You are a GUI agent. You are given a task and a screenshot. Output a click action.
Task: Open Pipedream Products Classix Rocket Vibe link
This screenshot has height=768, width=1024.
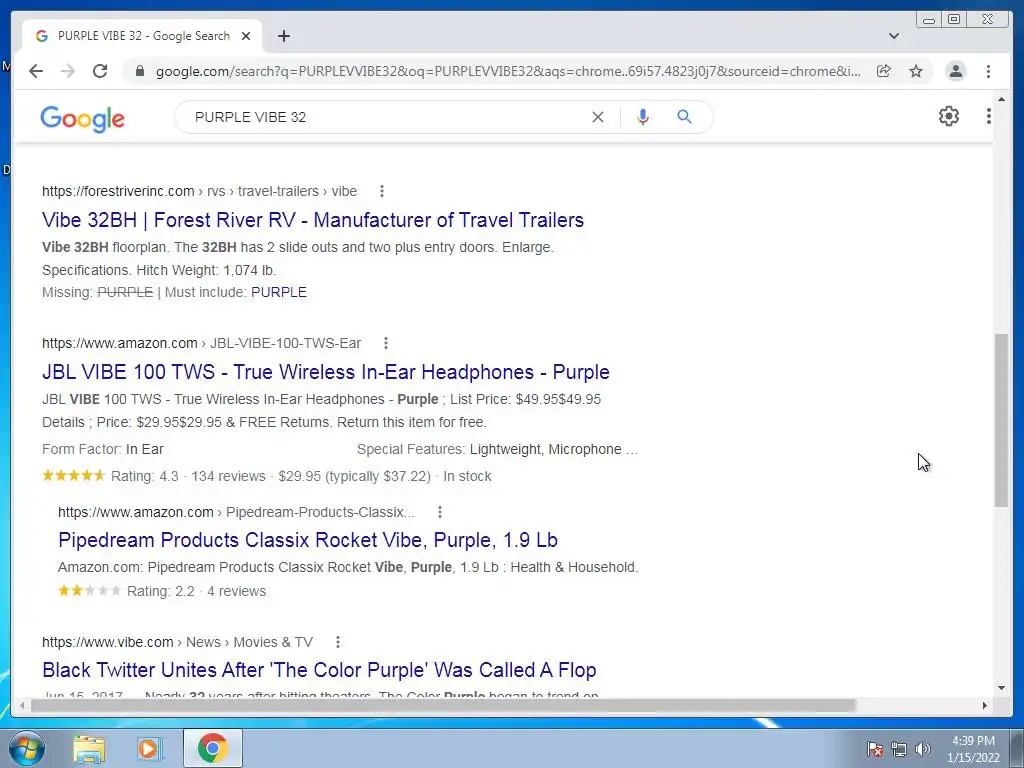pyautogui.click(x=308, y=540)
